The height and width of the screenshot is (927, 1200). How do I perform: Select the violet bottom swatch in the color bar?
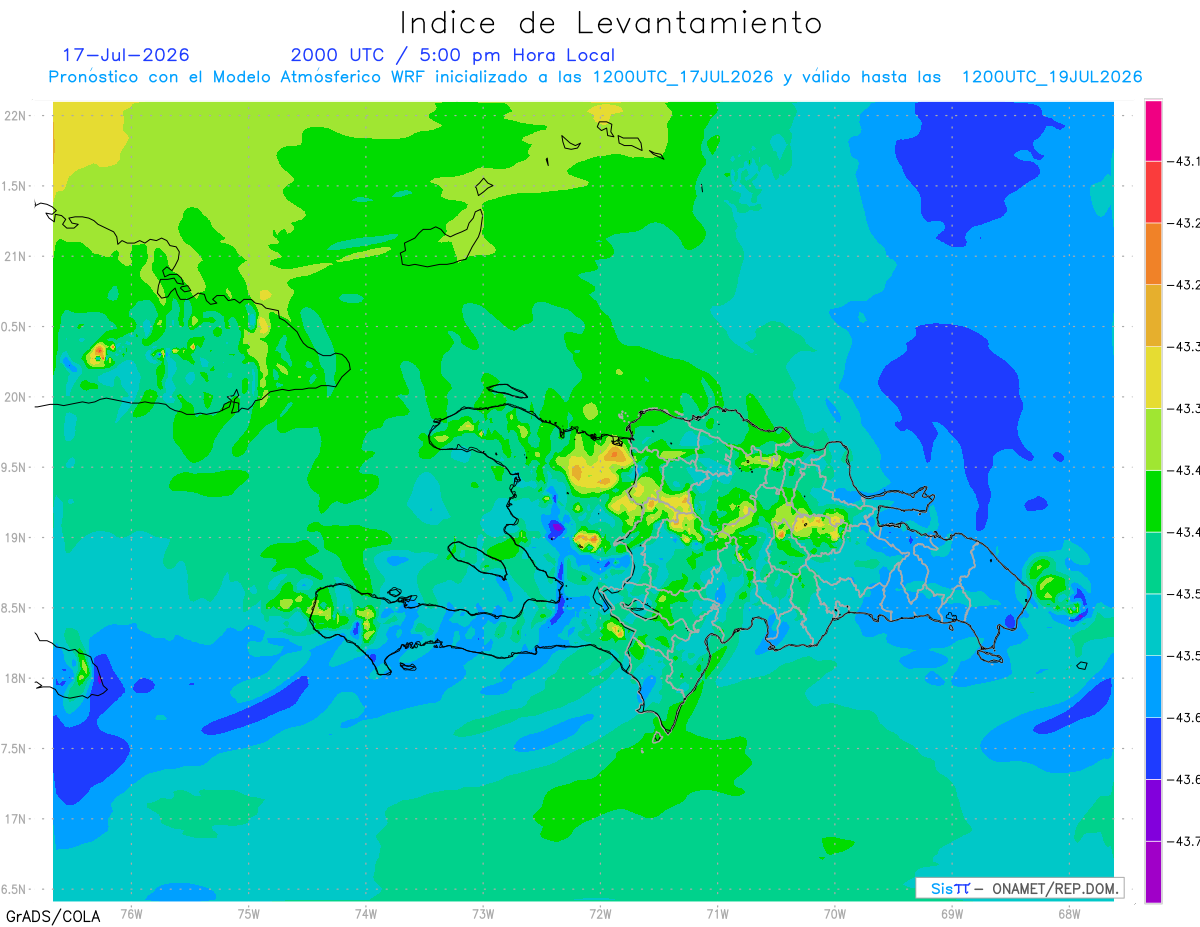point(1153,872)
